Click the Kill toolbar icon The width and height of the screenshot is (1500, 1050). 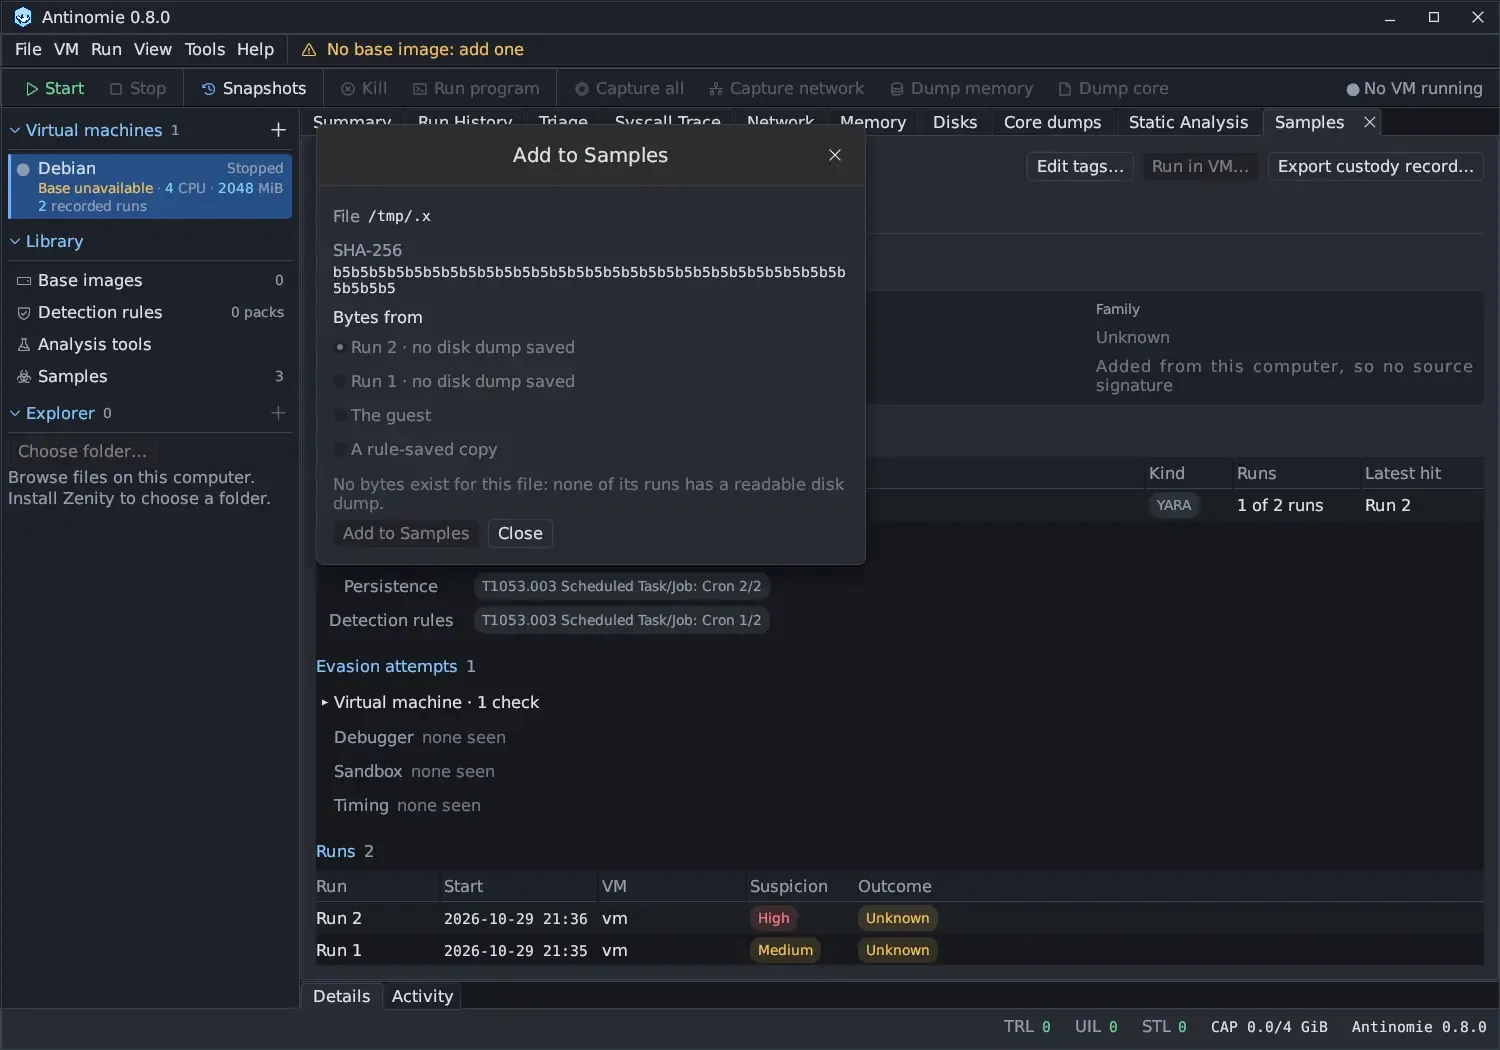(x=348, y=89)
